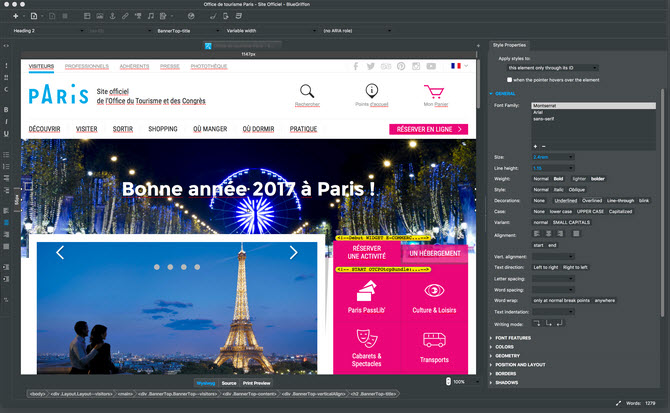Click the Professionnels link in page

pyautogui.click(x=87, y=66)
